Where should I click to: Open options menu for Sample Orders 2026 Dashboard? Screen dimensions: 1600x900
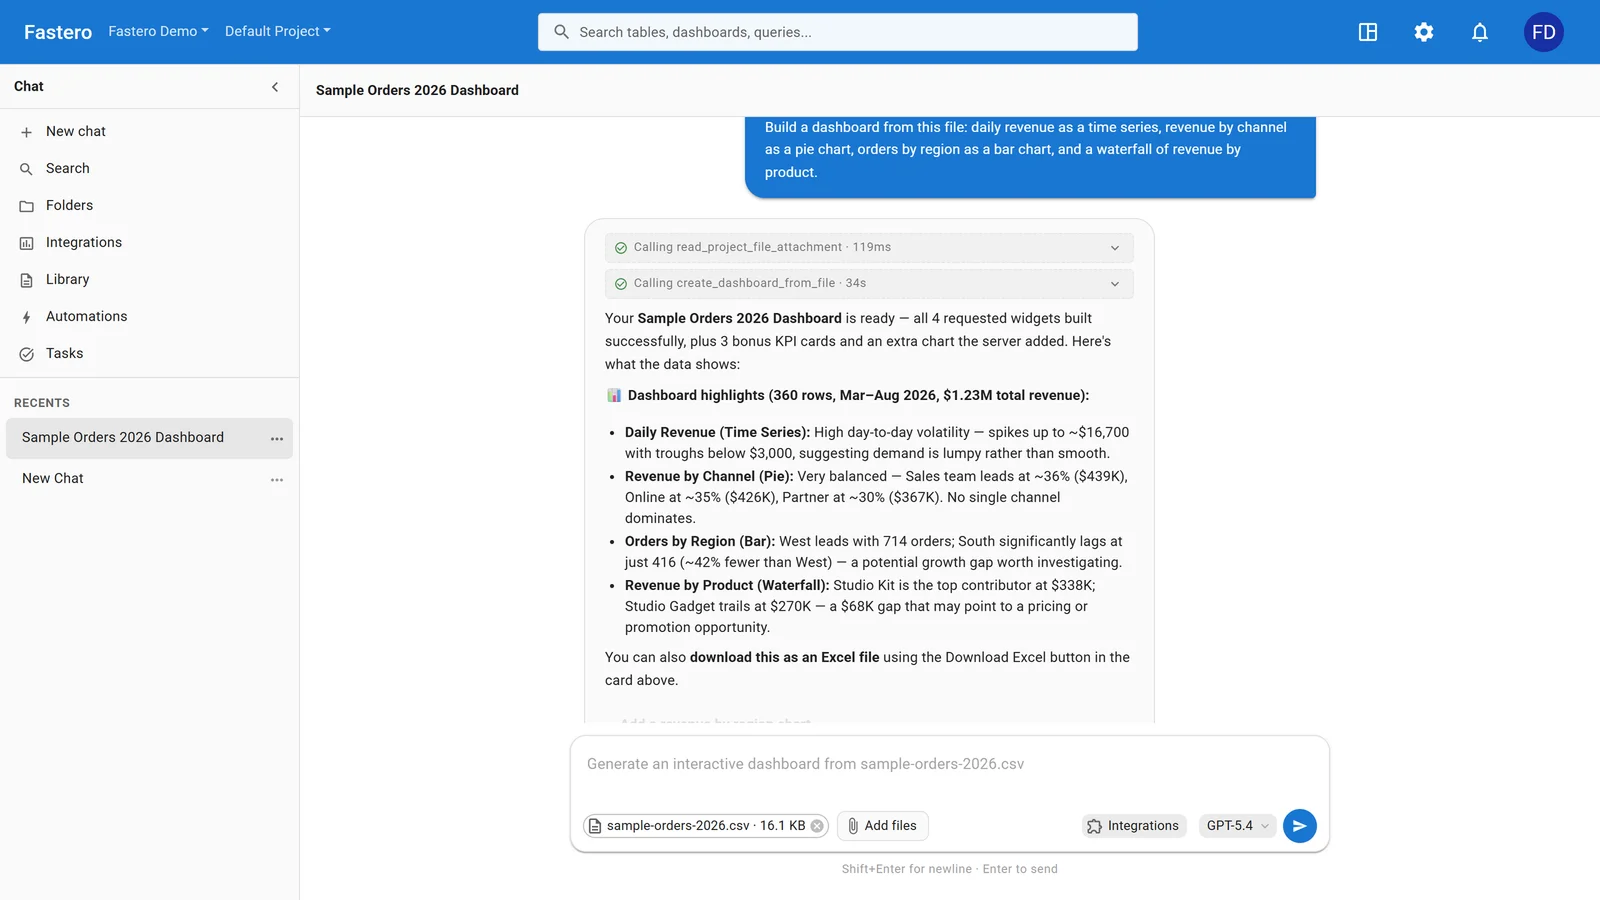point(277,439)
